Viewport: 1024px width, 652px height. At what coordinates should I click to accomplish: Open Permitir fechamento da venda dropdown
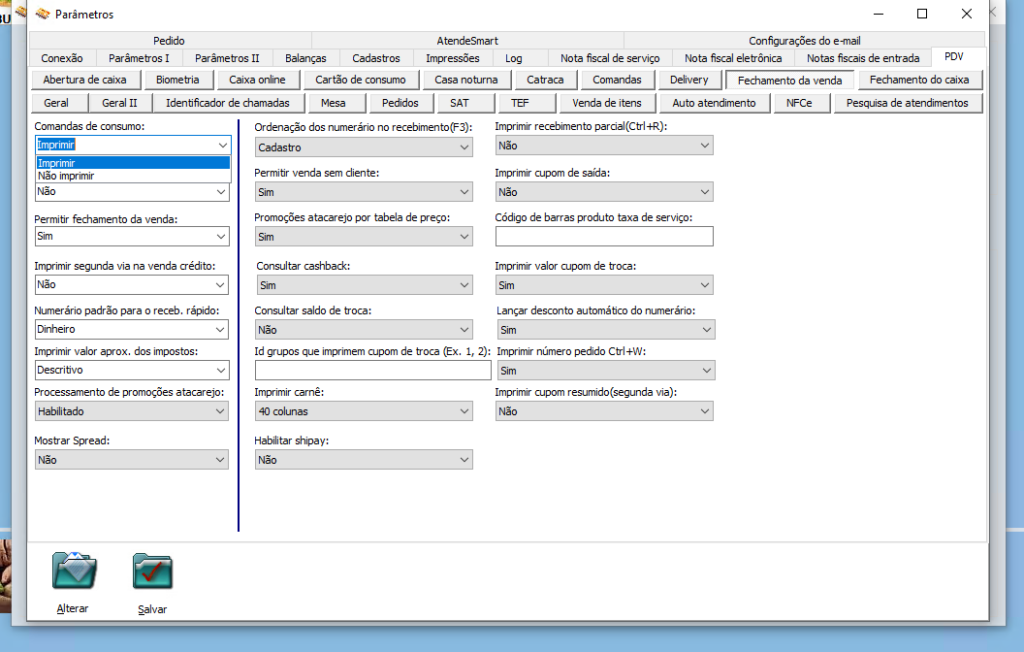[x=132, y=236]
